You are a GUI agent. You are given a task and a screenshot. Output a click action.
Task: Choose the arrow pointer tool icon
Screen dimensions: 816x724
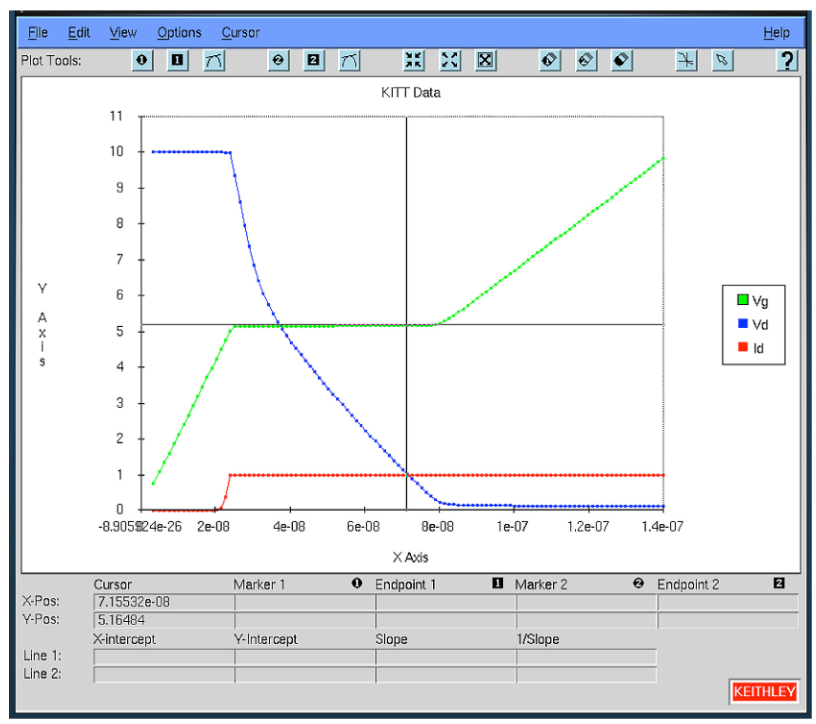pos(721,61)
